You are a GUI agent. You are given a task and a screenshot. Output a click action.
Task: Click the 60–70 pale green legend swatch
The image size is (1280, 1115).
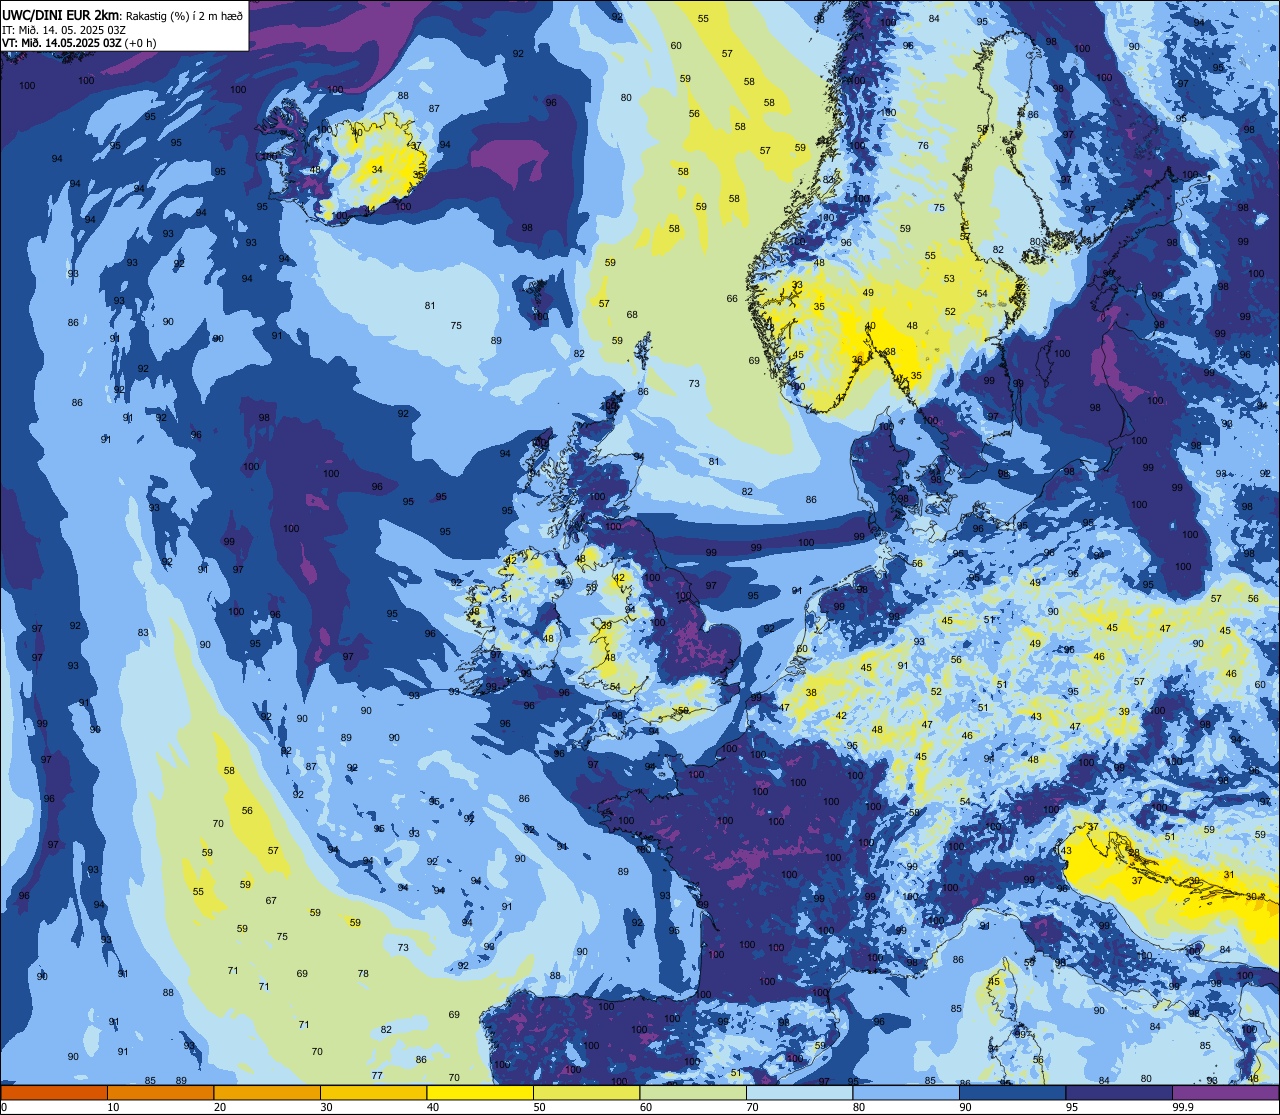pyautogui.click(x=693, y=1092)
